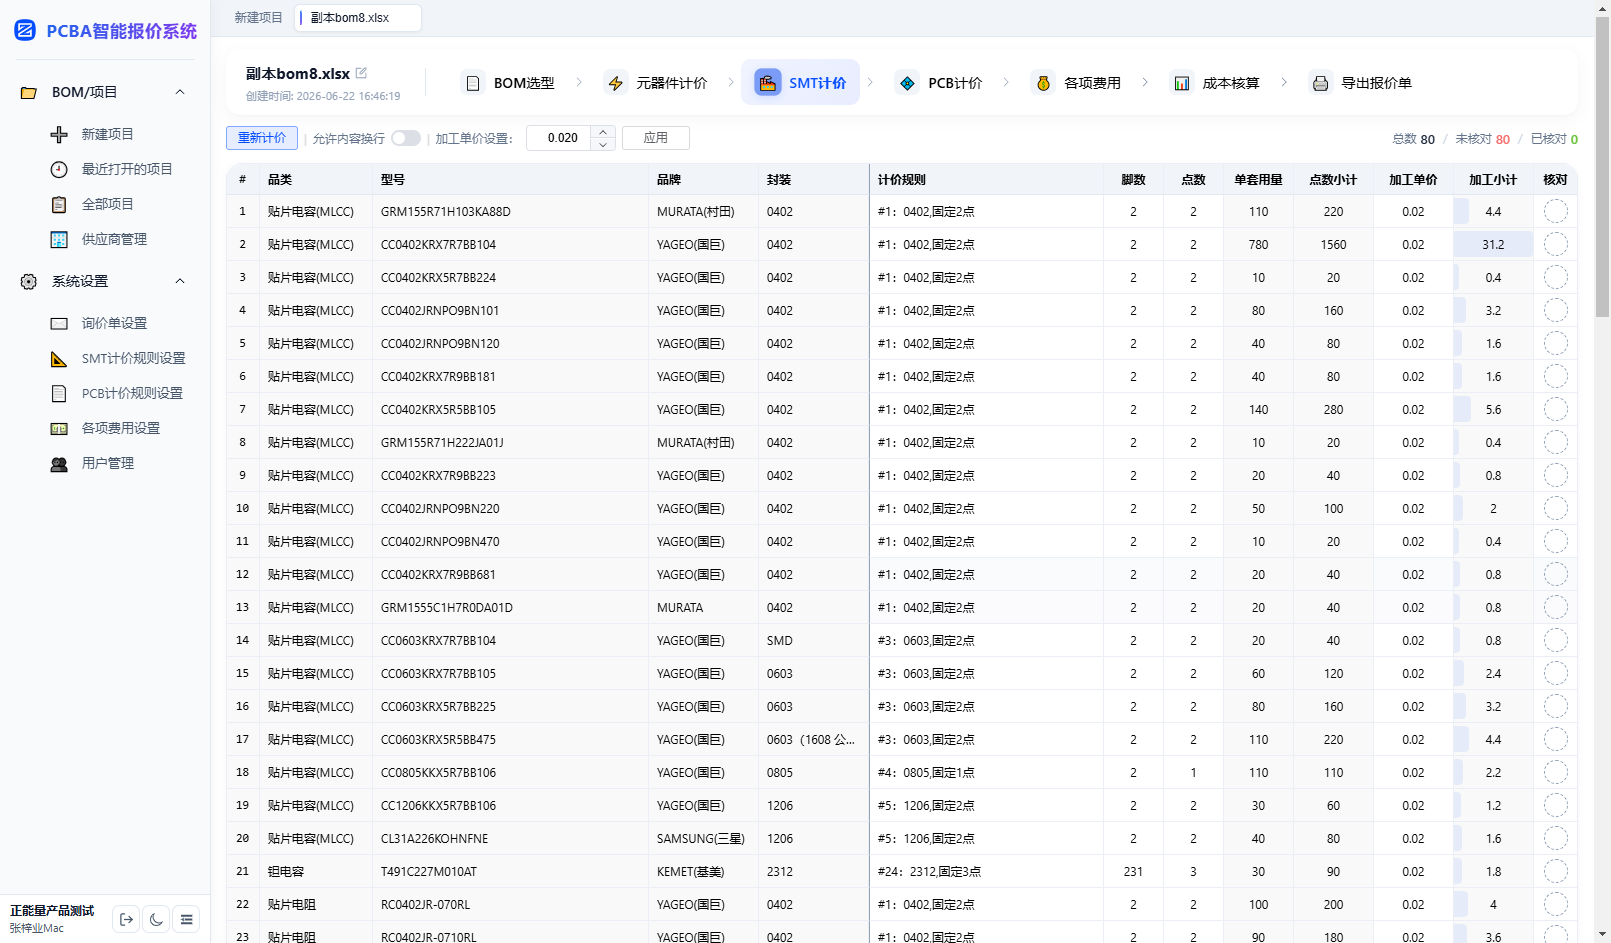Click the 应用 button

[x=656, y=138]
